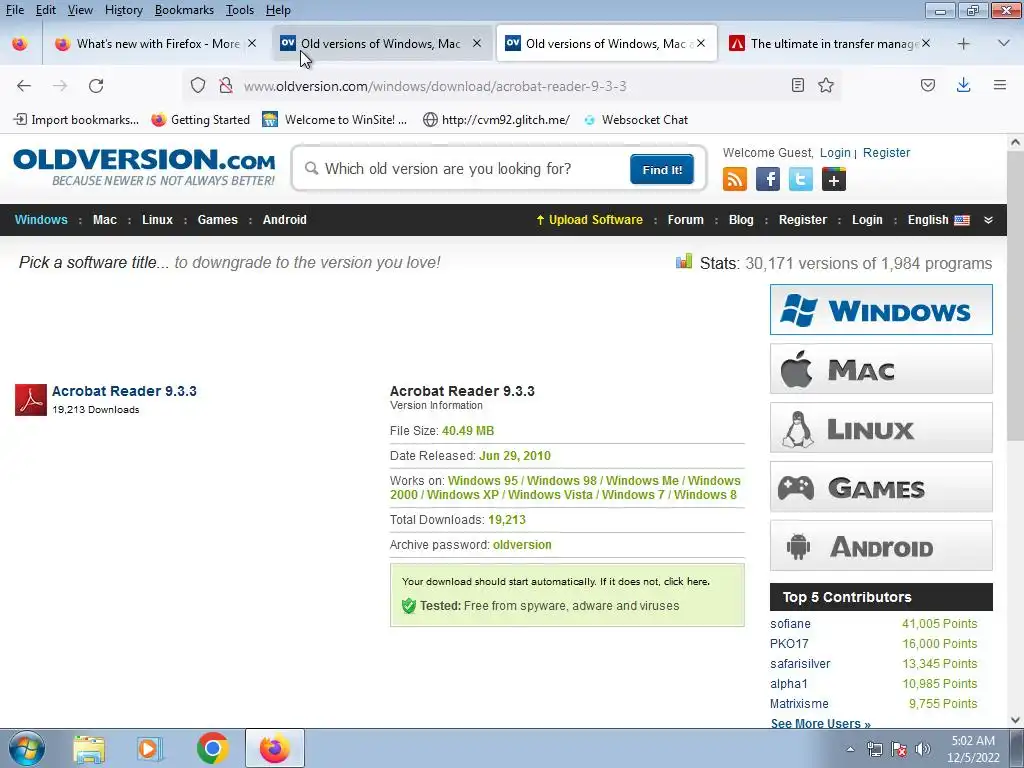The height and width of the screenshot is (768, 1024).
Task: Click the Acrobat Reader 9.3.3 title link
Action: pyautogui.click(x=124, y=391)
